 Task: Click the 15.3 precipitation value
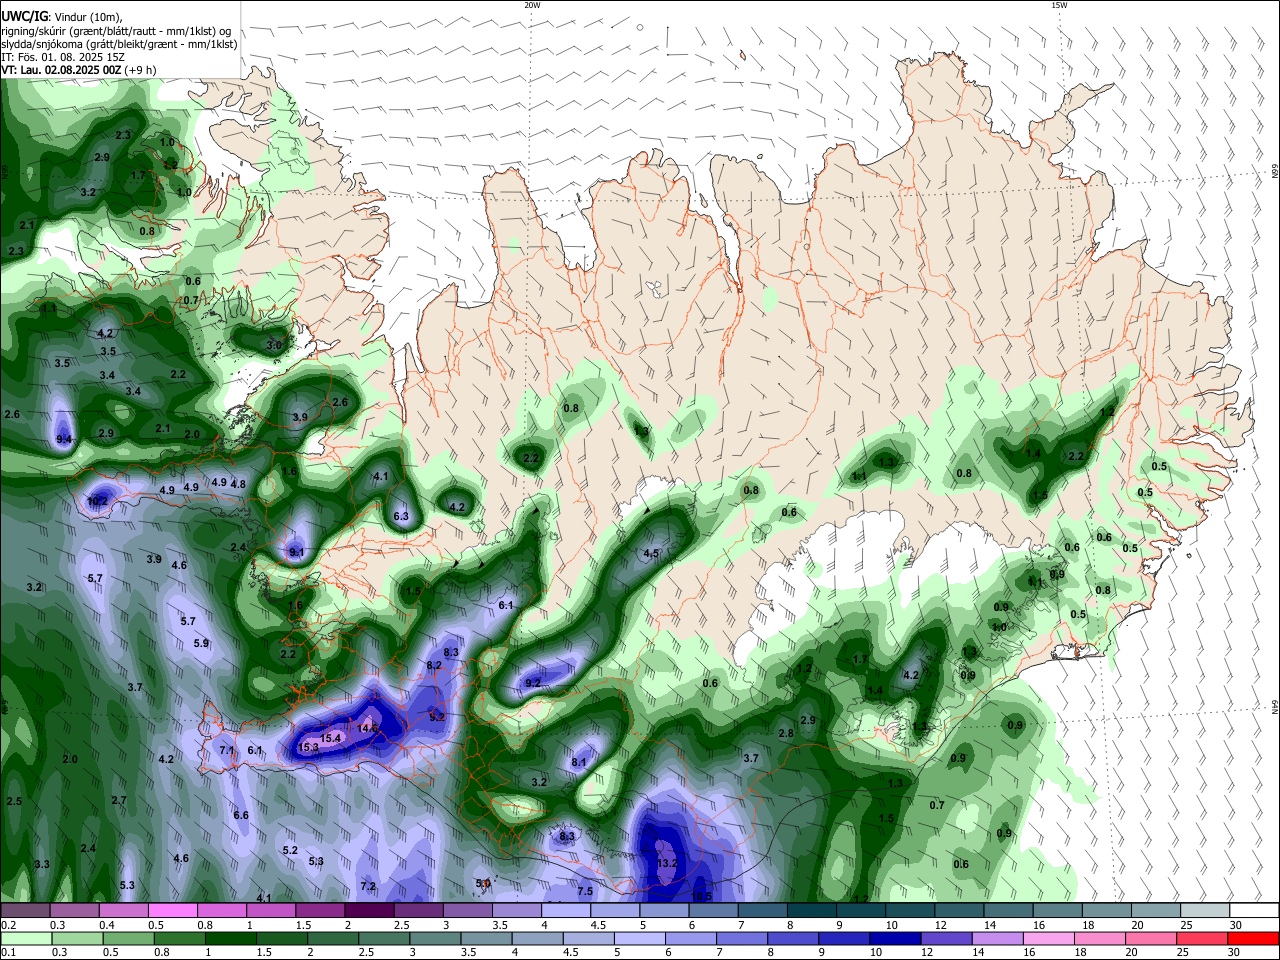pyautogui.click(x=308, y=748)
